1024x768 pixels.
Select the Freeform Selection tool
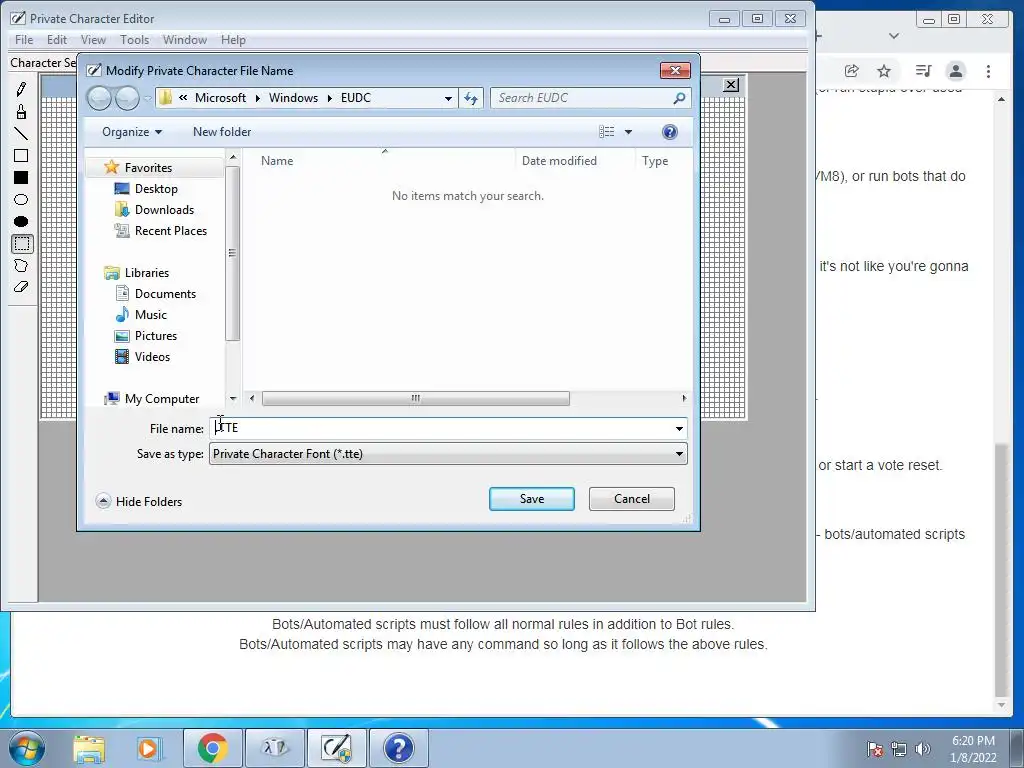[21, 266]
